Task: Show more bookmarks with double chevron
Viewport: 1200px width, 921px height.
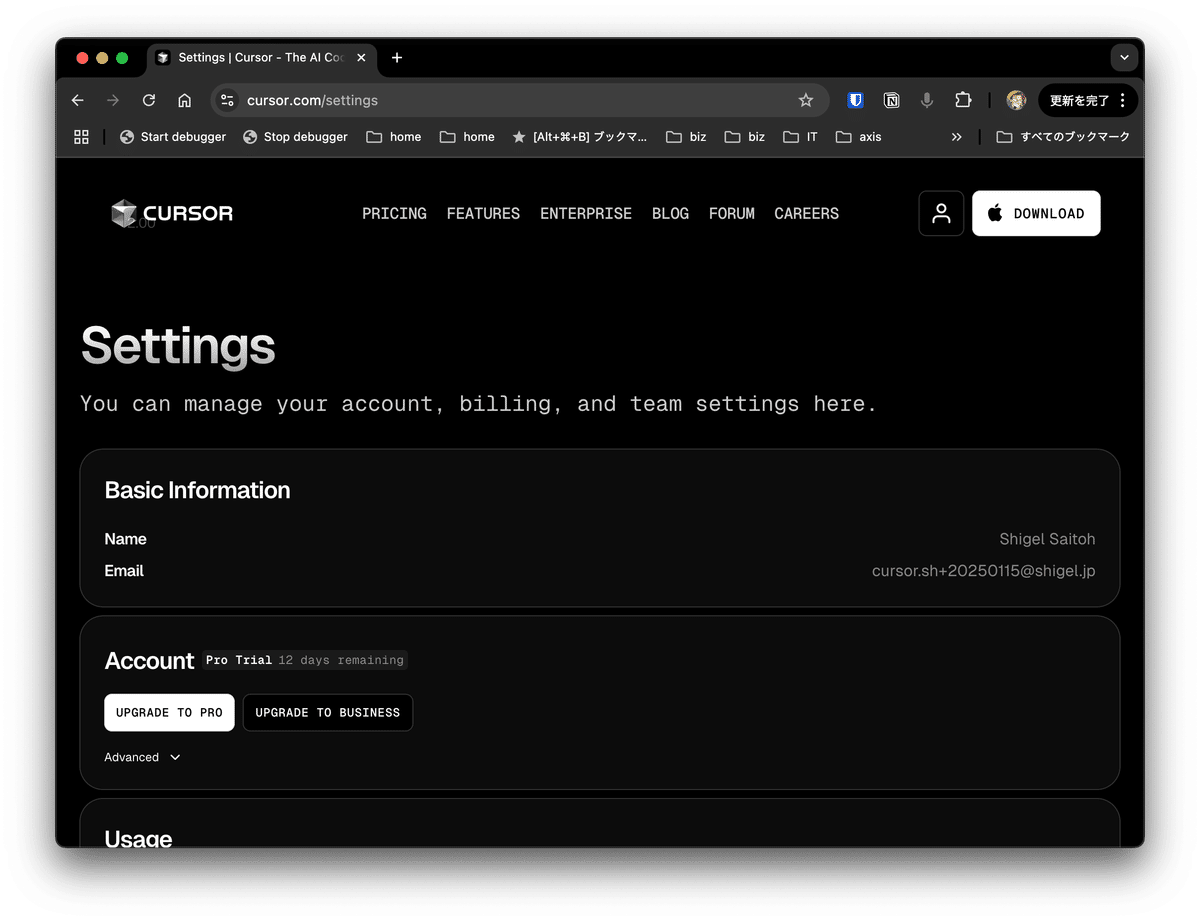Action: pyautogui.click(x=957, y=137)
